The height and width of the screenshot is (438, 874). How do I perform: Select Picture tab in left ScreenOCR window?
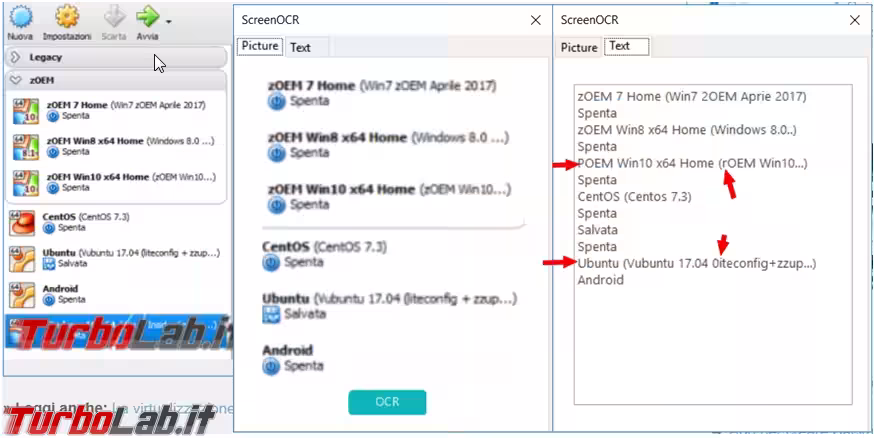tap(260, 46)
